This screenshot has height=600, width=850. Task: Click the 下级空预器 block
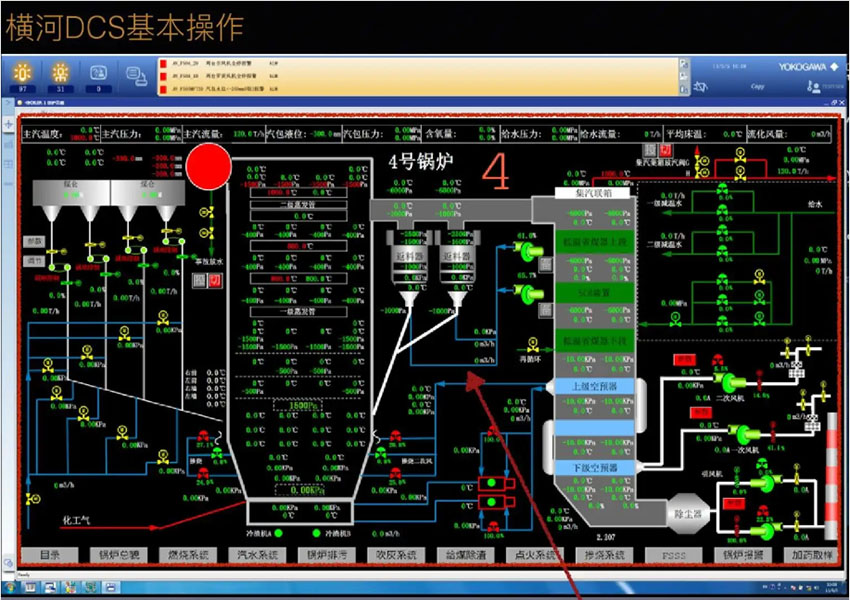[x=595, y=467]
